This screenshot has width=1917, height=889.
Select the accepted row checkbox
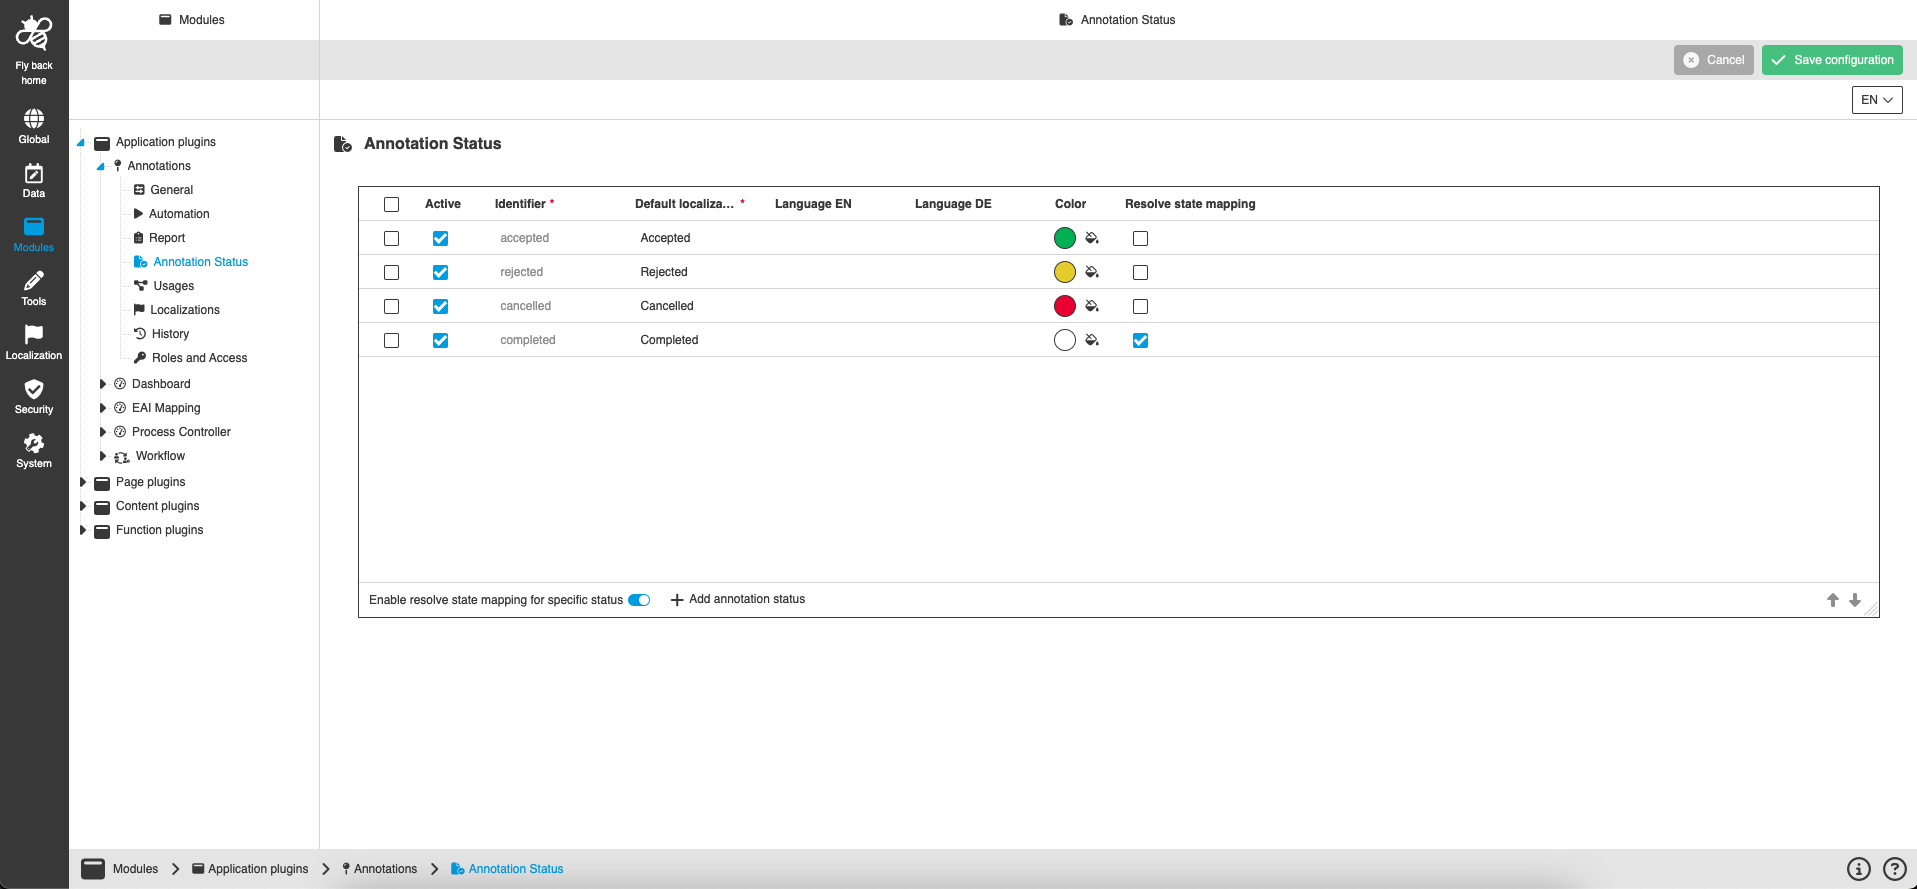pyautogui.click(x=392, y=239)
